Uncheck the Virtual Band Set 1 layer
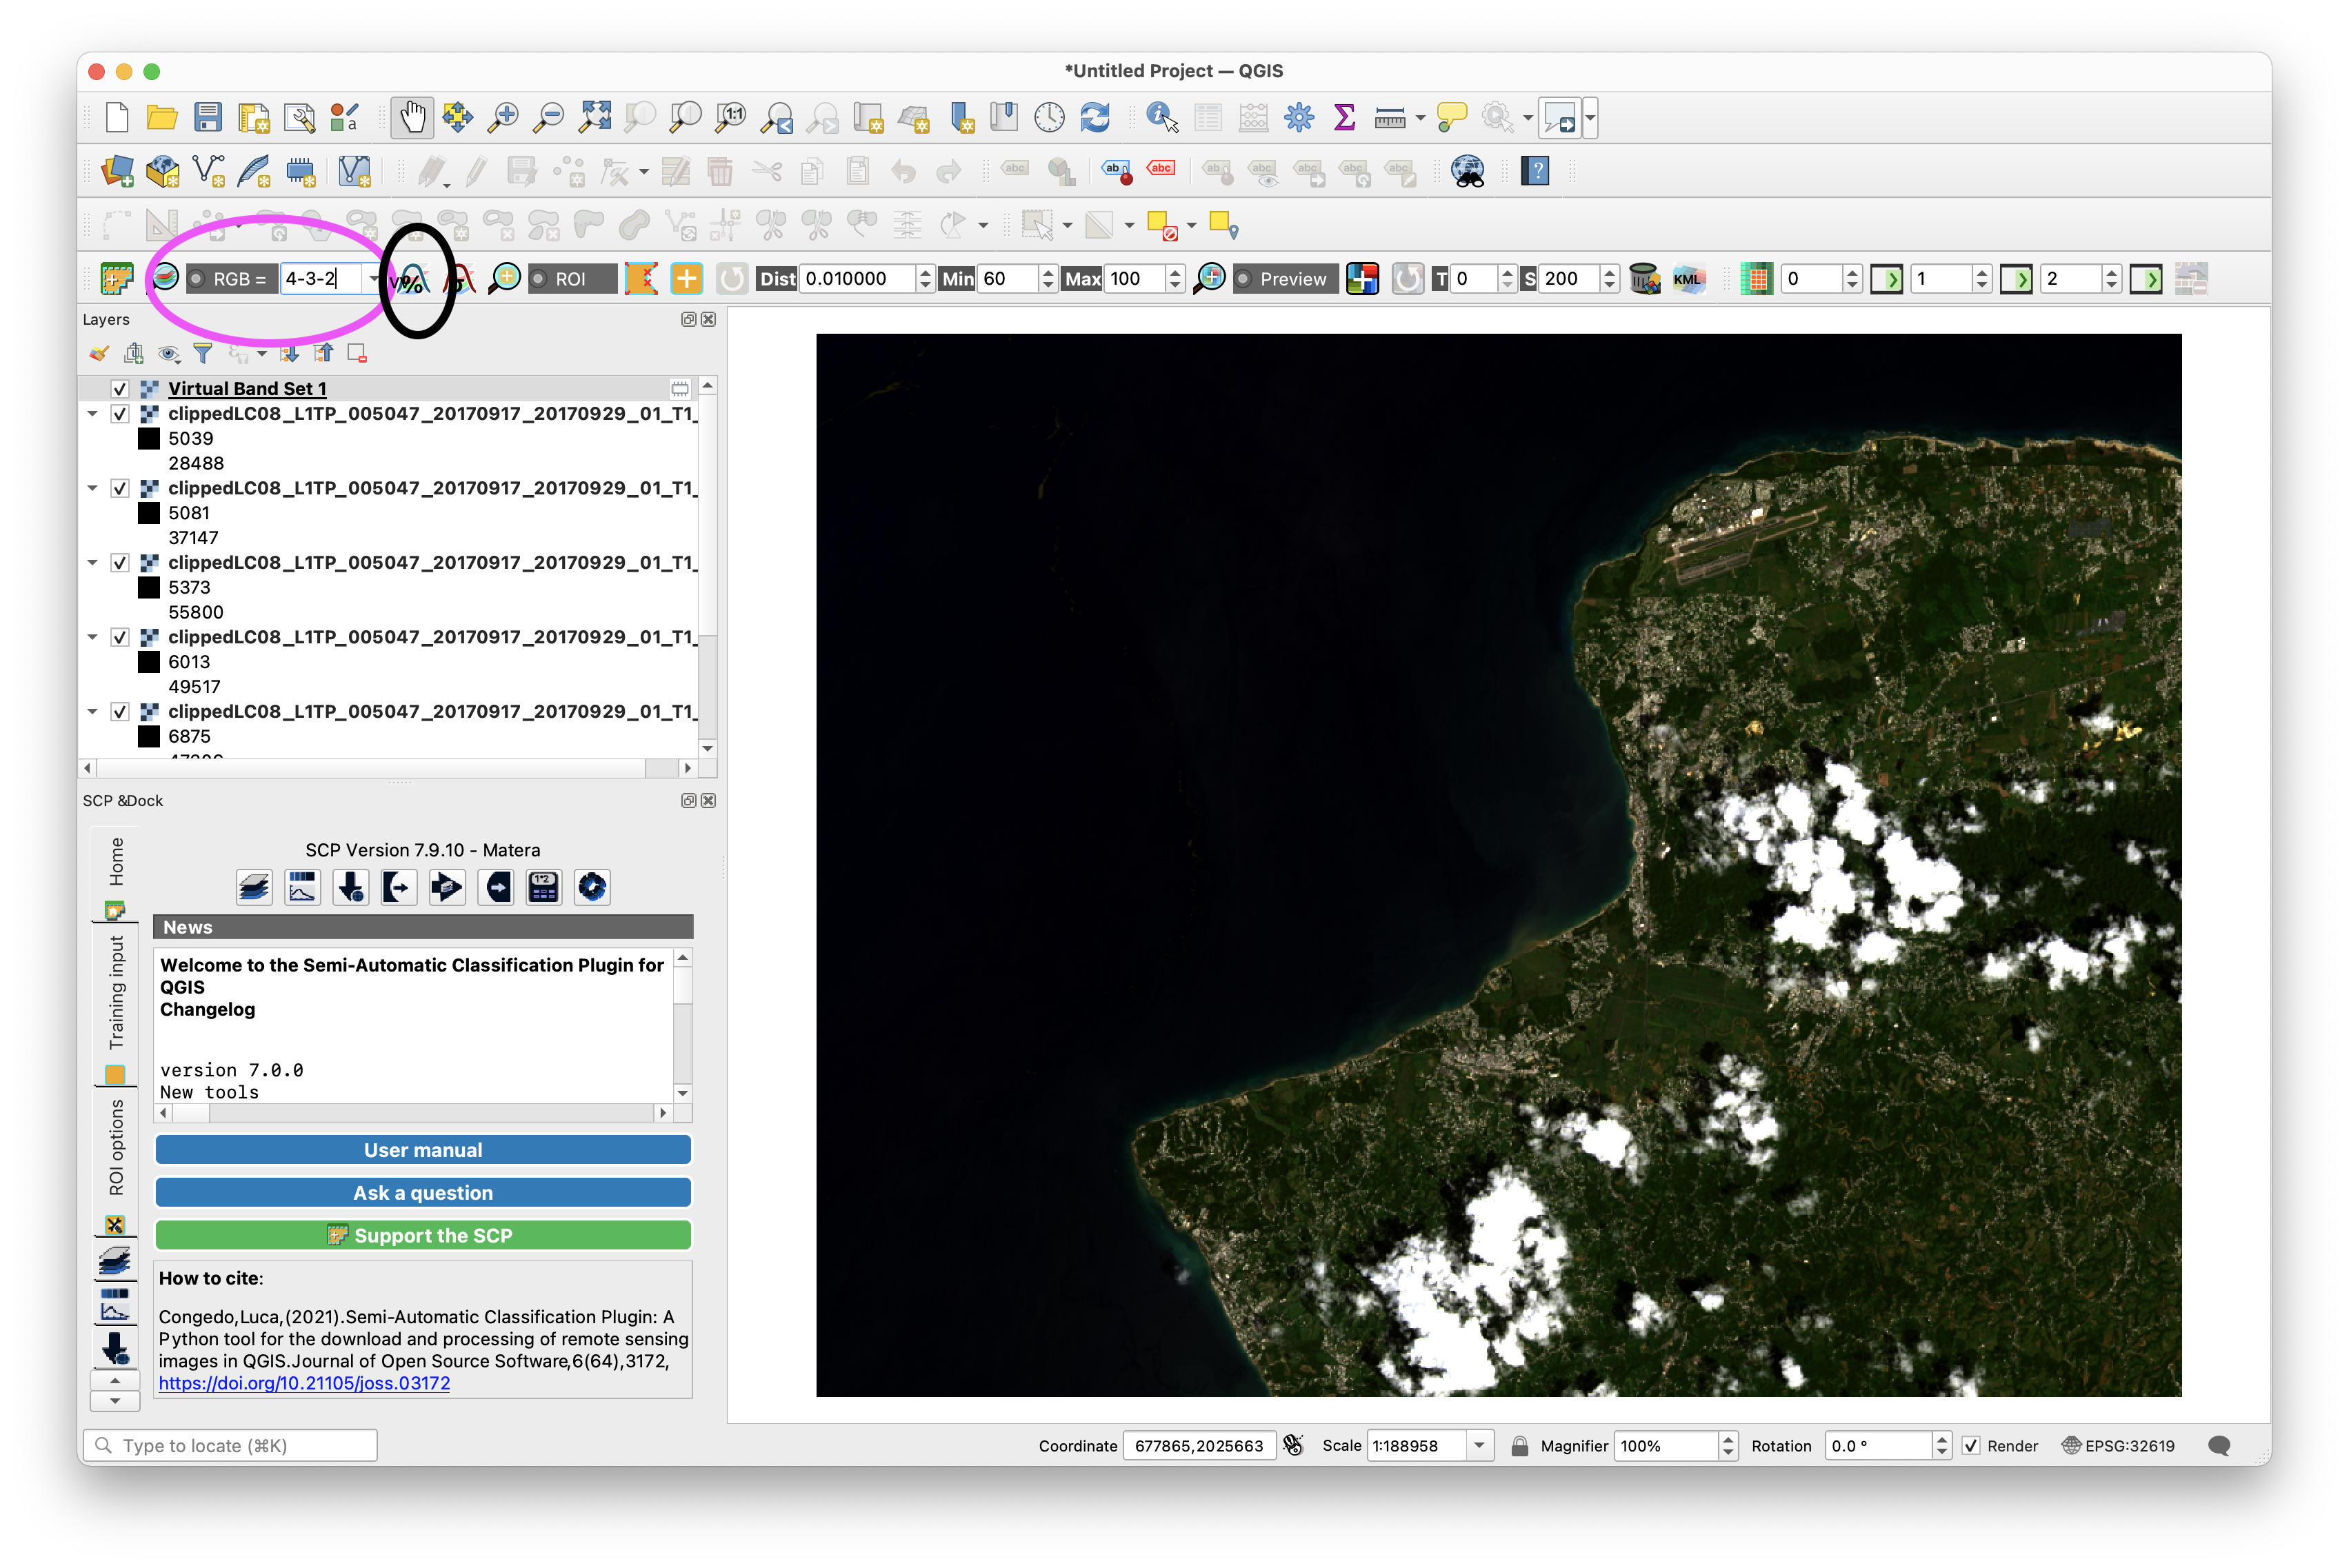This screenshot has width=2349, height=1568. coord(120,388)
